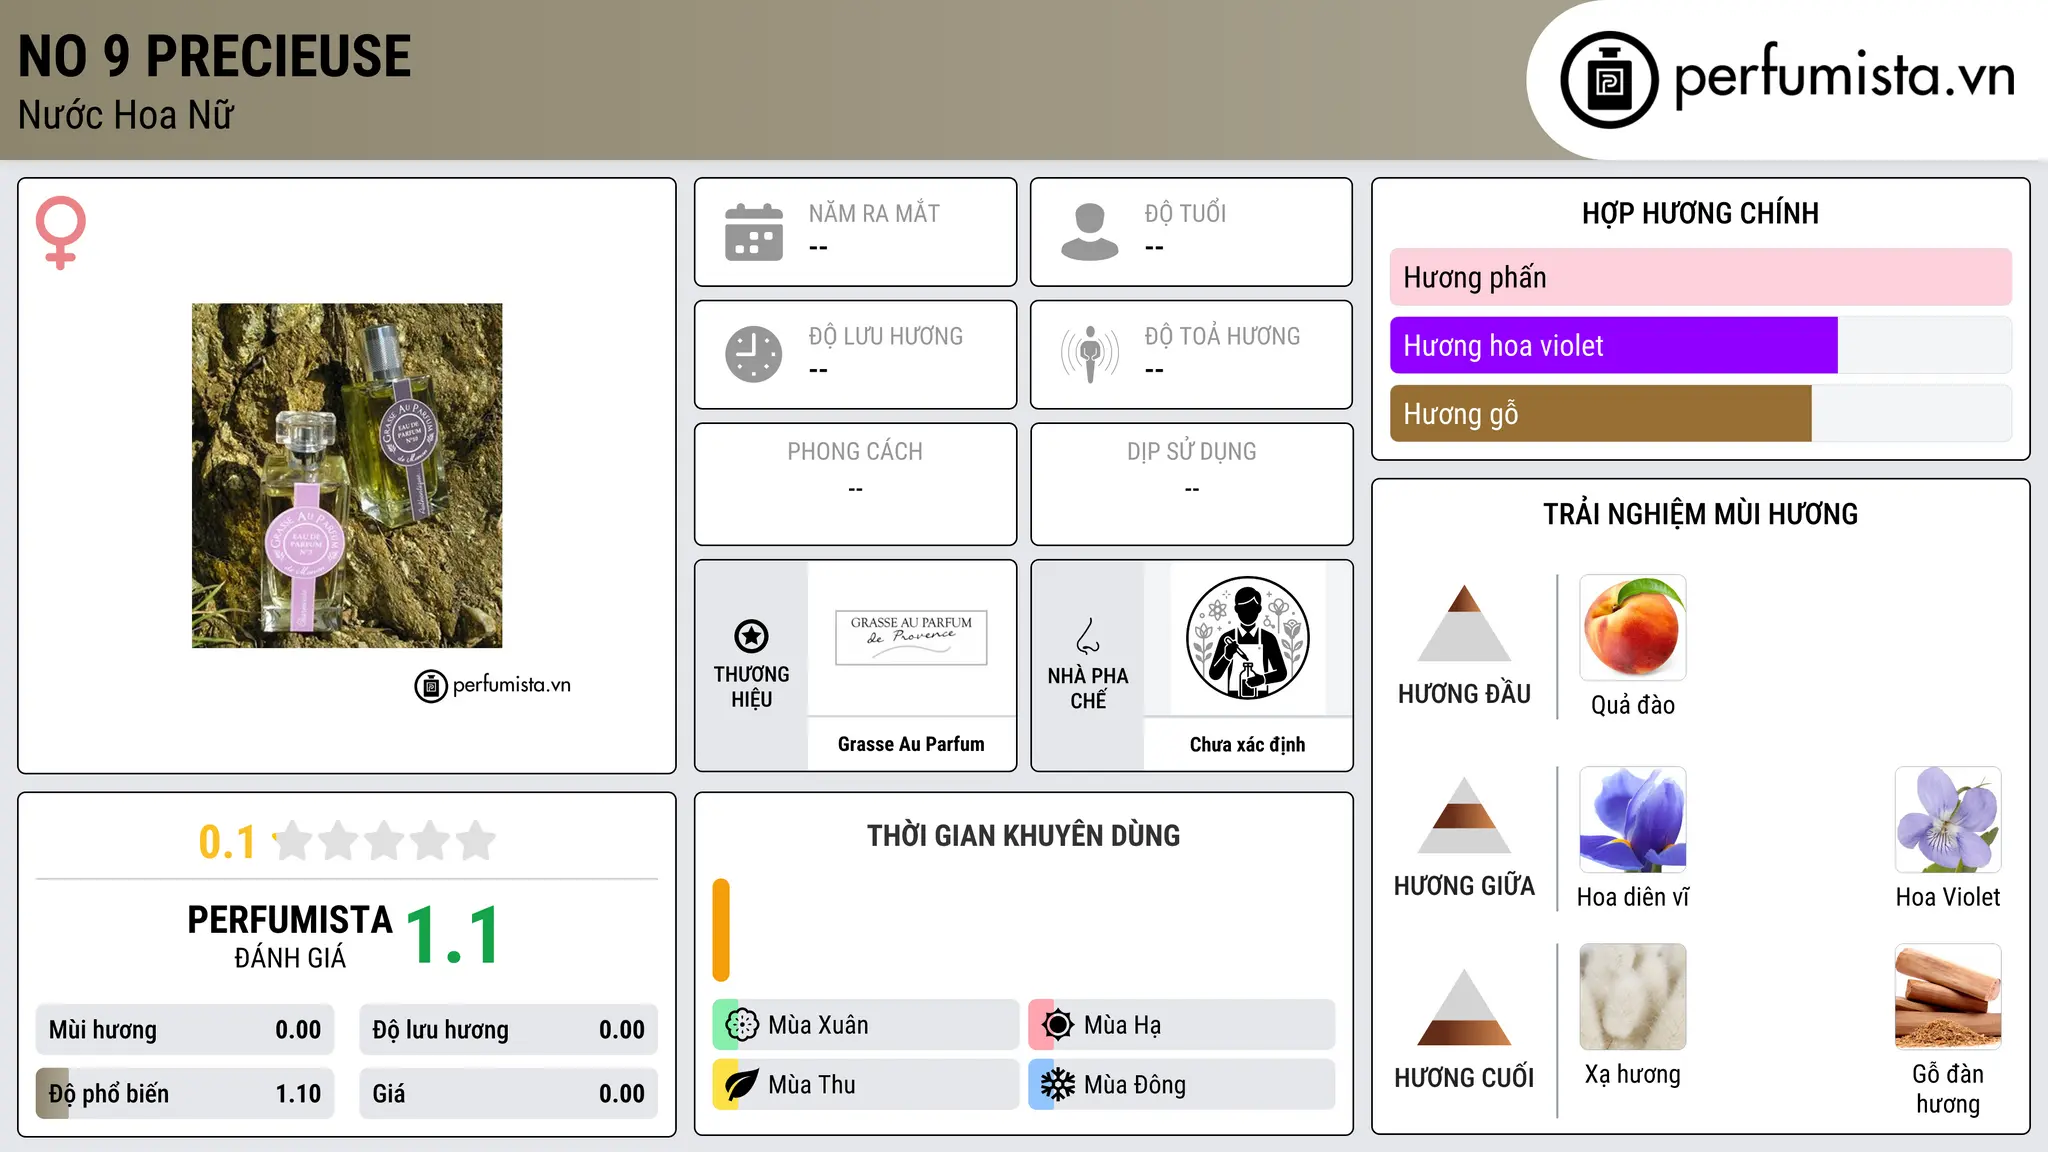Select the Quả đào peach note image
The width and height of the screenshot is (2048, 1152).
pyautogui.click(x=1633, y=628)
